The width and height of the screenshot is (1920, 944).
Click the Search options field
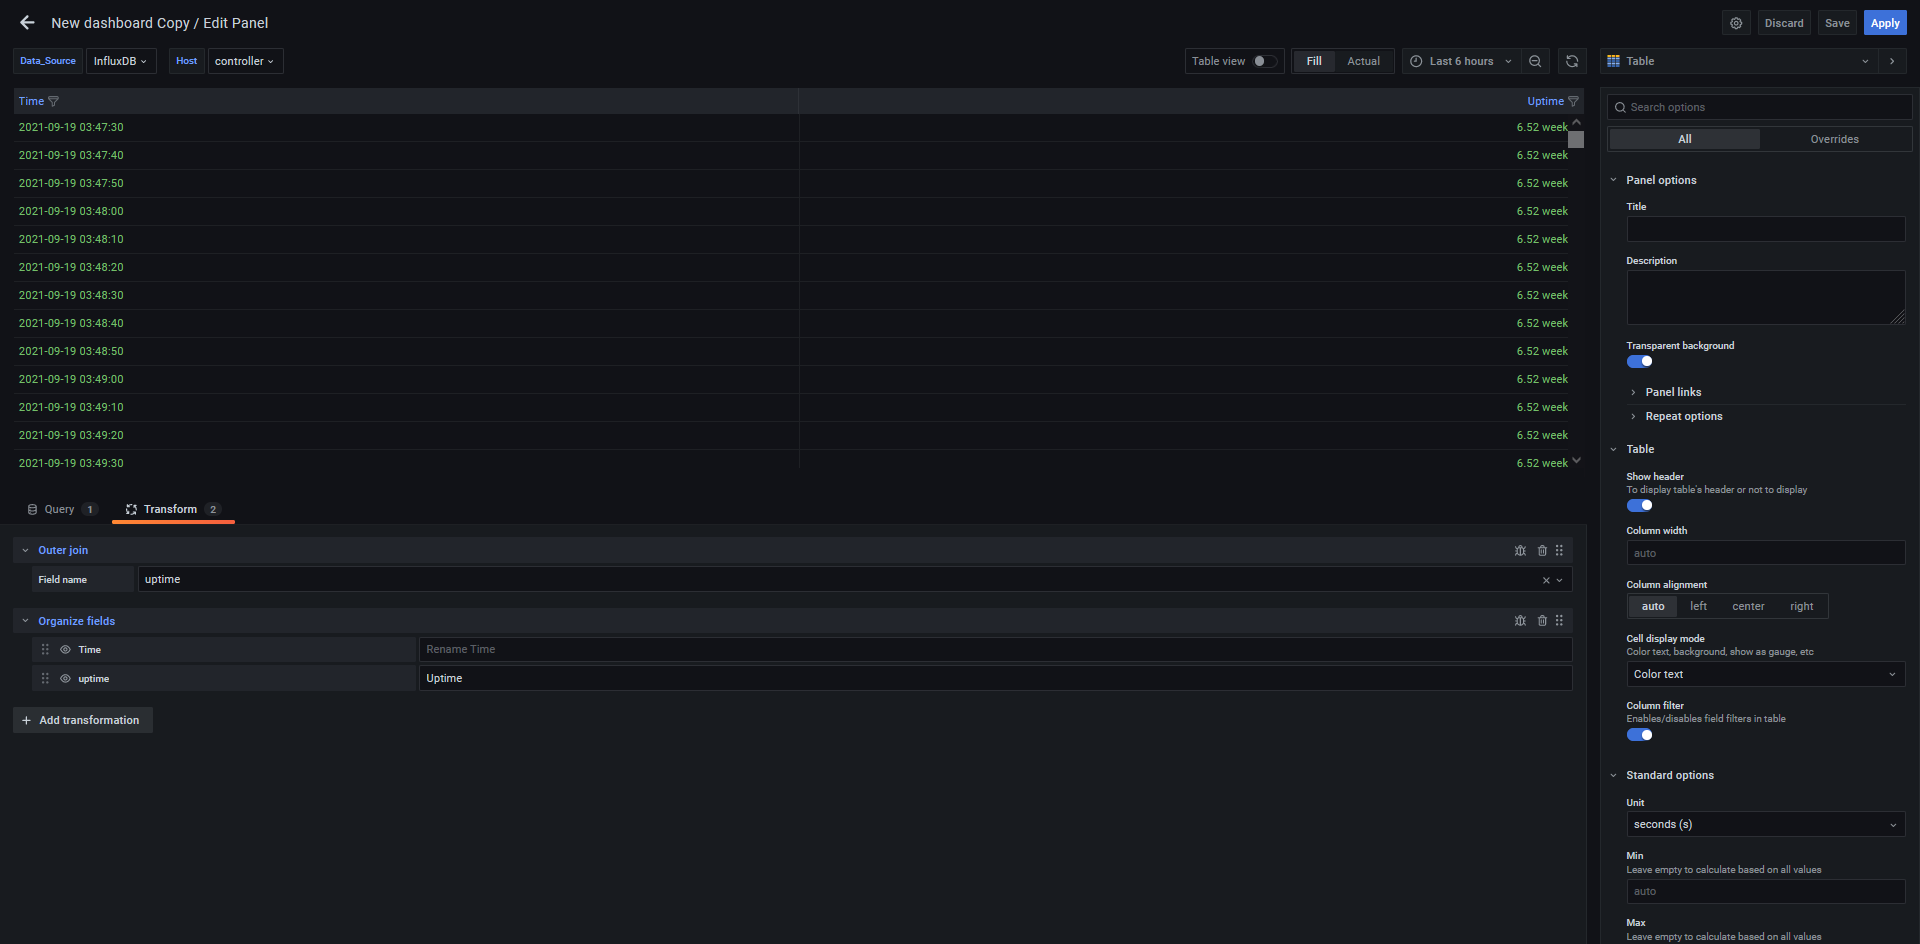[1760, 107]
